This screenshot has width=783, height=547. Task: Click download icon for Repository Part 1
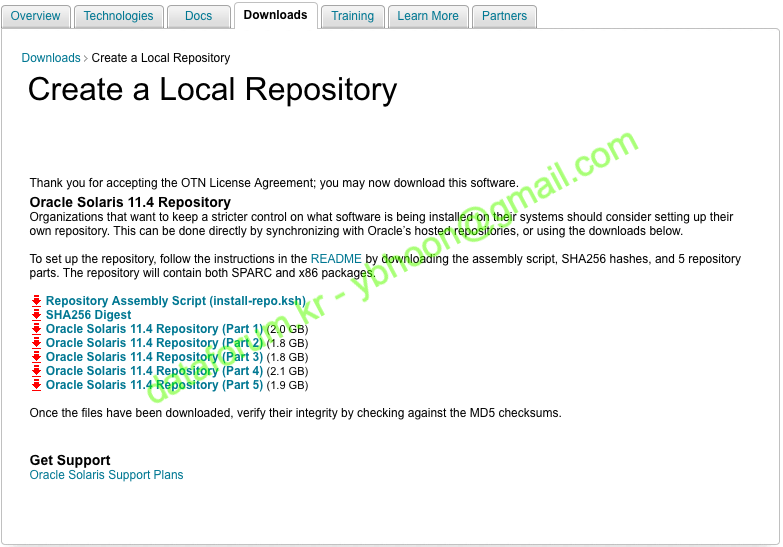pyautogui.click(x=36, y=329)
